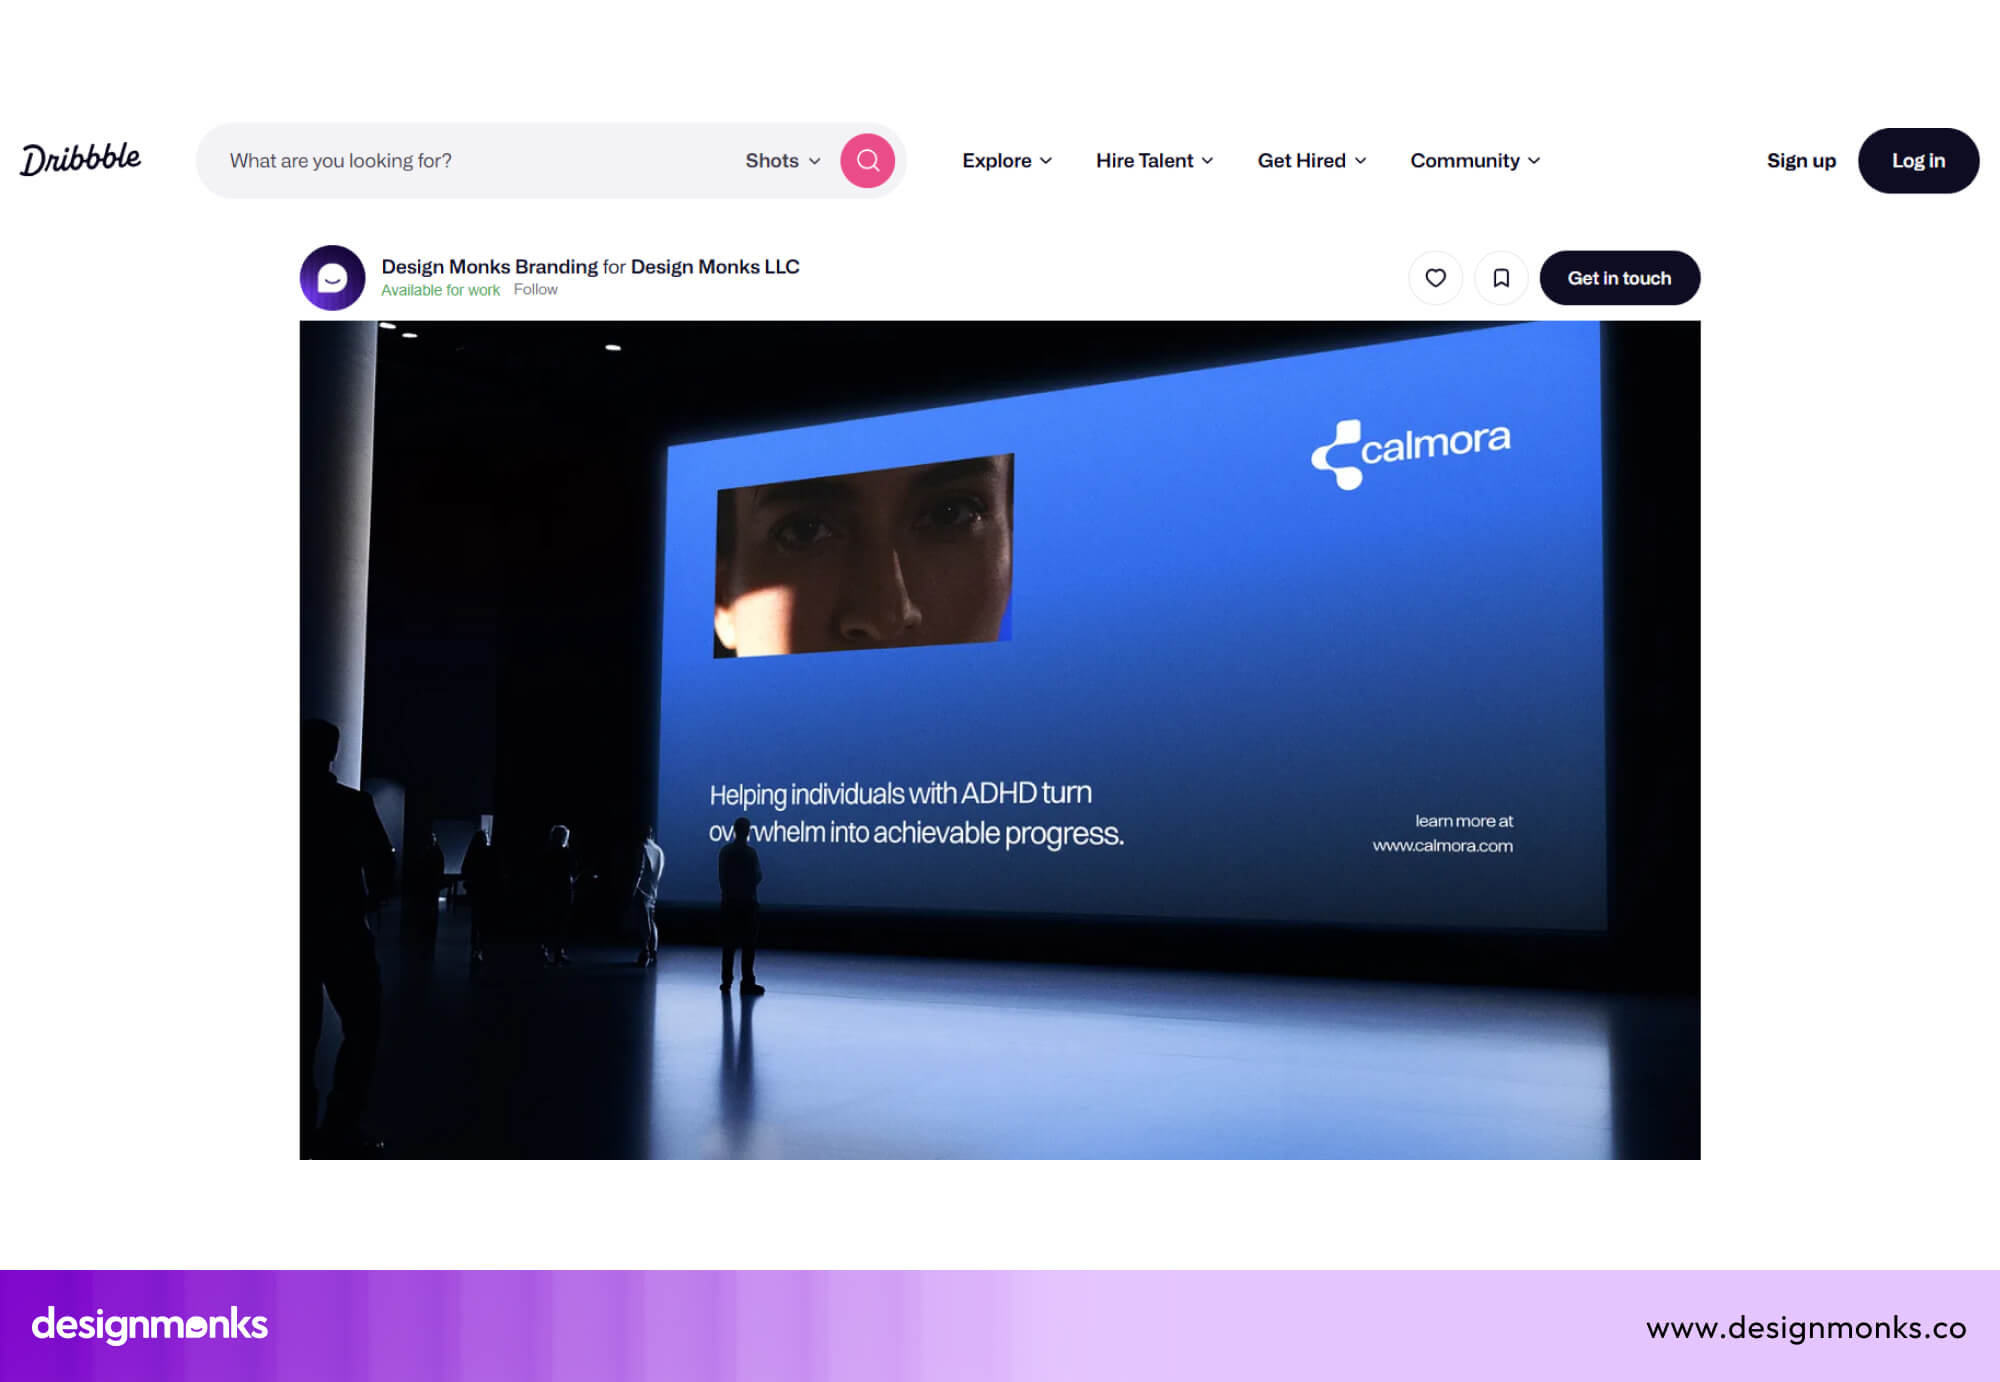This screenshot has height=1382, width=2000.
Task: Click the Get in touch button
Action: [x=1619, y=278]
